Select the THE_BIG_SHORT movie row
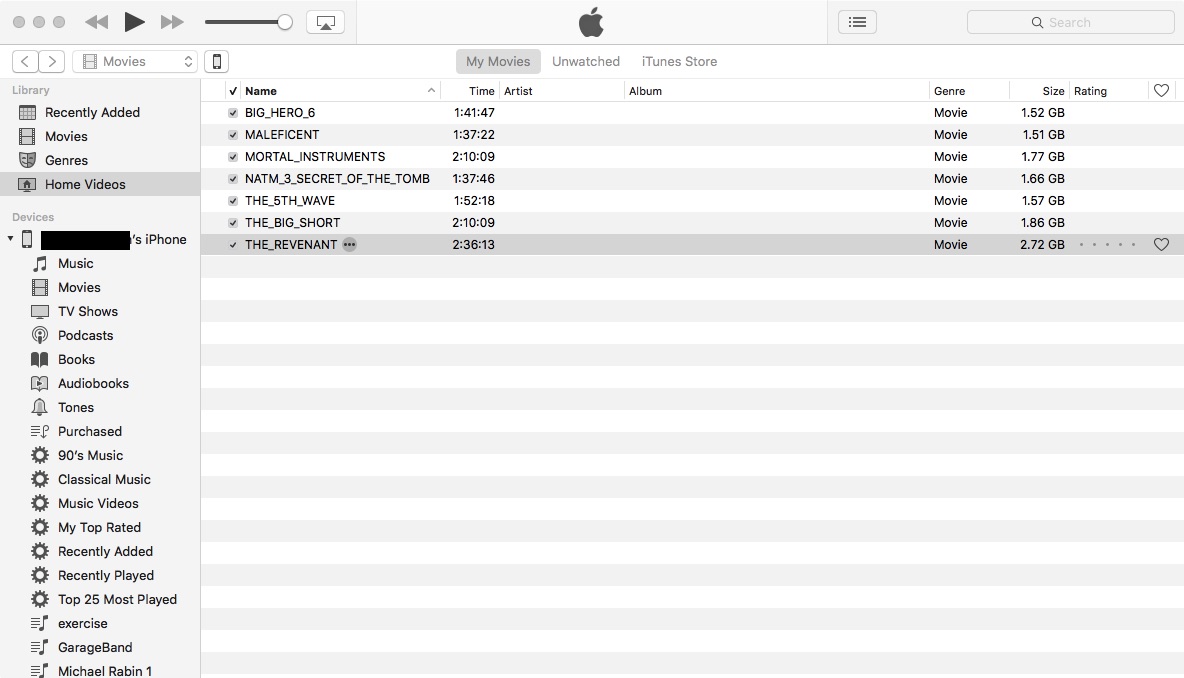The height and width of the screenshot is (678, 1184). 692,223
